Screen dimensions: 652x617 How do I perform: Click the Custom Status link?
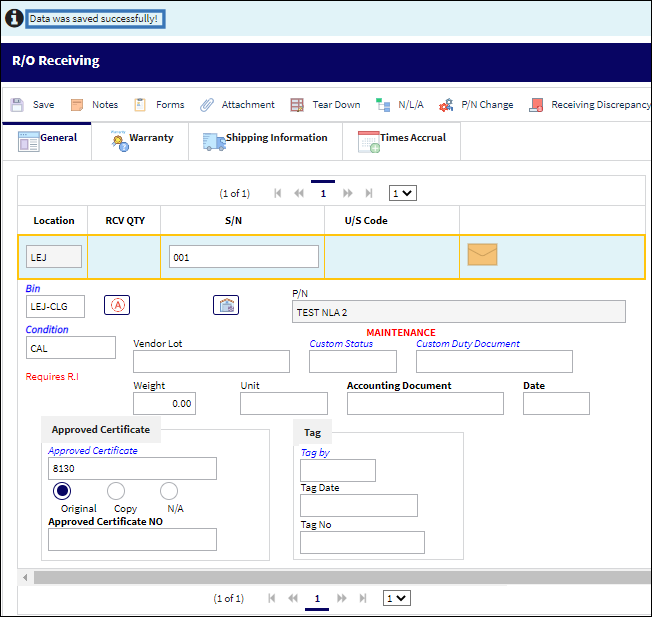(x=341, y=344)
